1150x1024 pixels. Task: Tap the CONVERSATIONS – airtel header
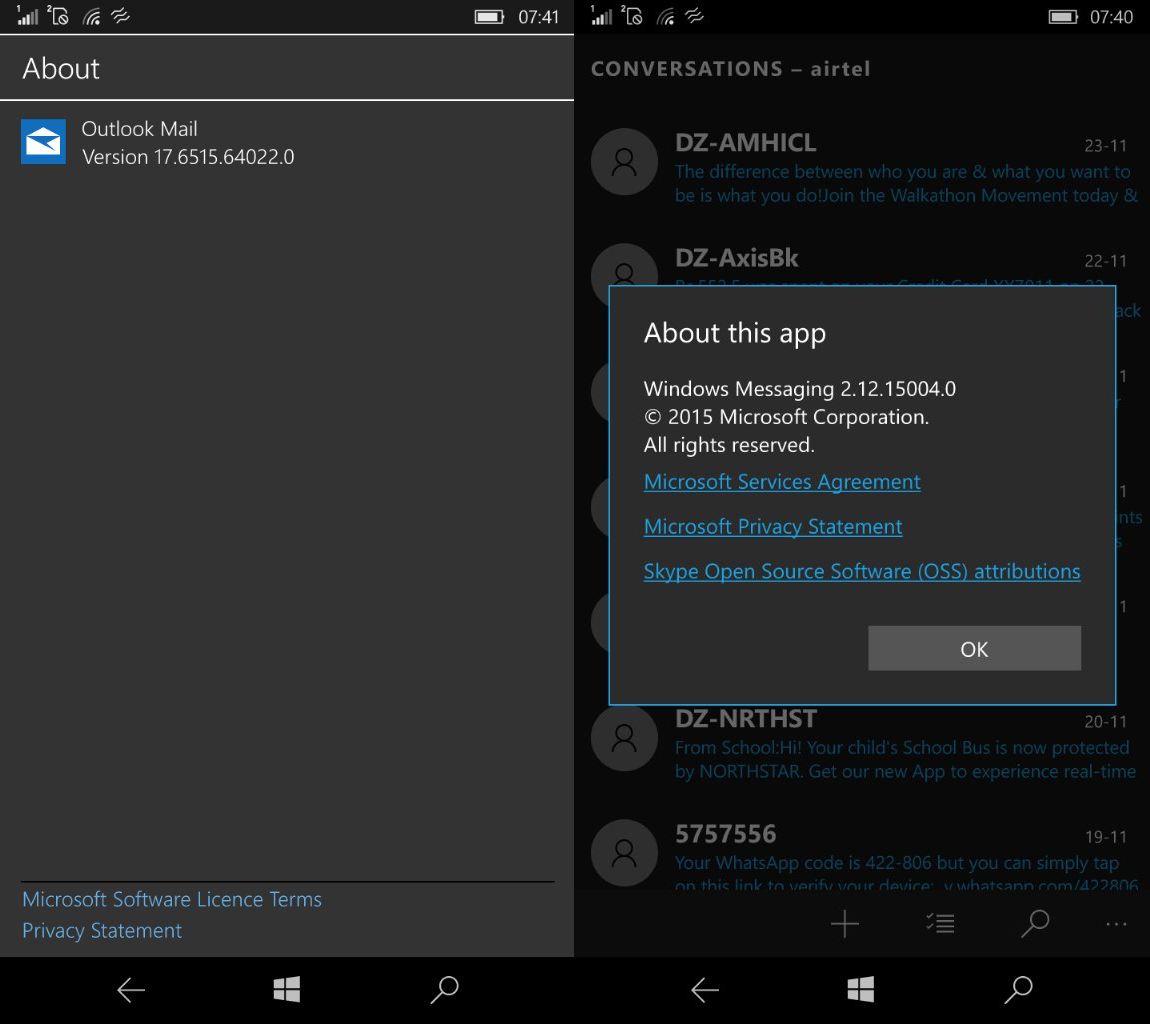[x=730, y=69]
